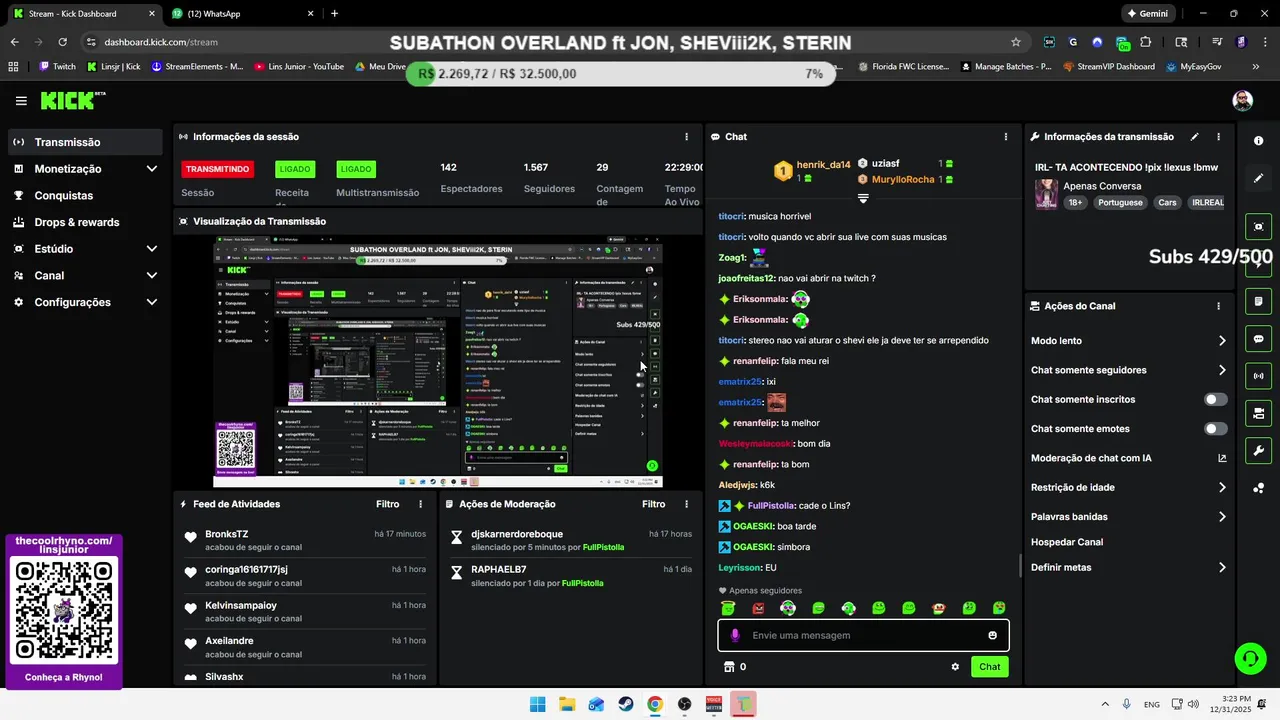Click the shop icon below chat input

(x=729, y=667)
